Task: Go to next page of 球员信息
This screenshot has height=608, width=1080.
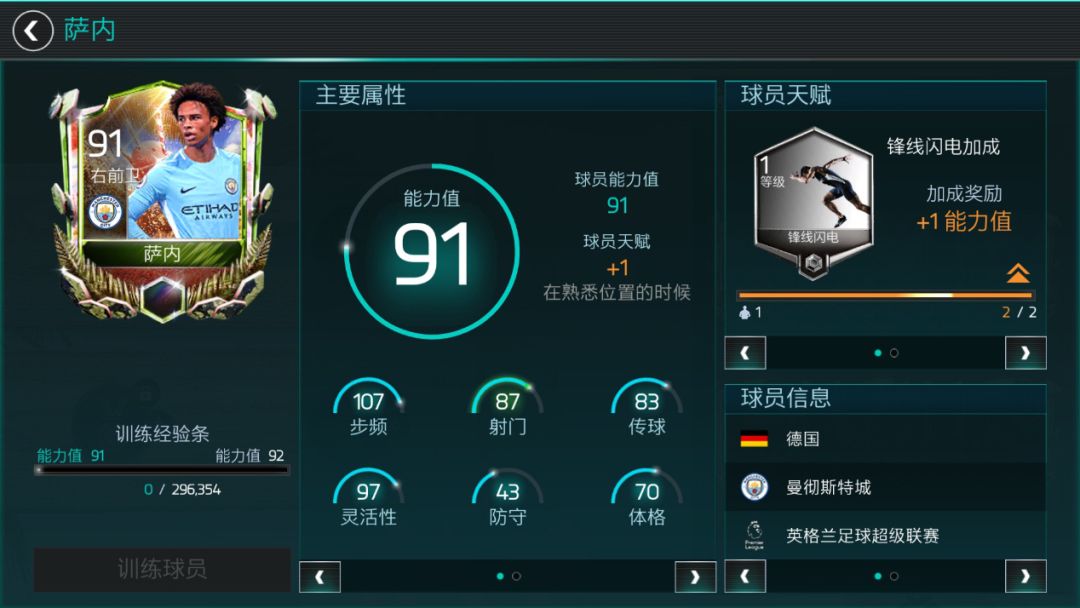Action: (1026, 576)
